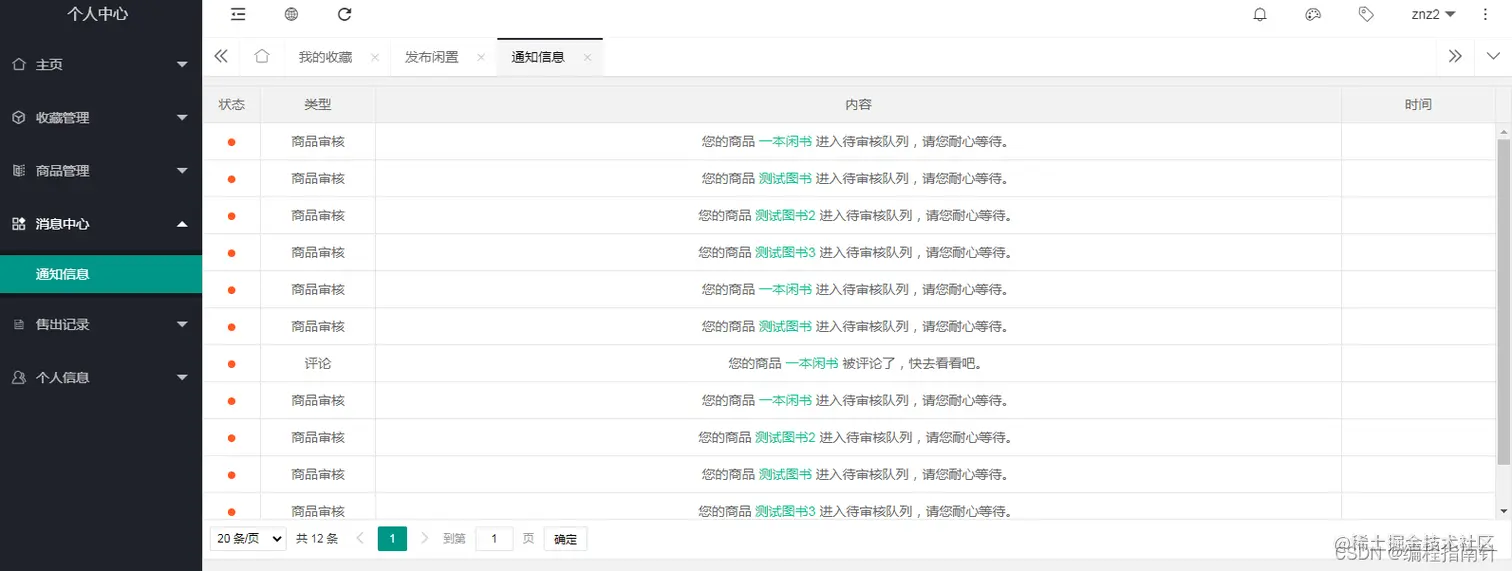The image size is (1512, 571).
Task: Click the next page arrow
Action: tap(425, 539)
